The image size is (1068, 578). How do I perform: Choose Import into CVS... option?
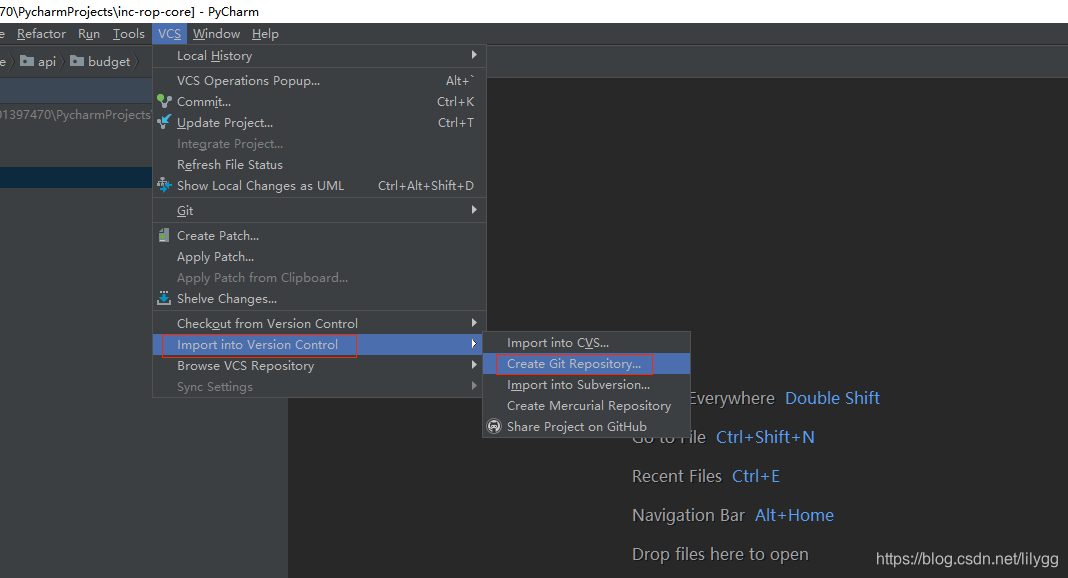pos(586,343)
